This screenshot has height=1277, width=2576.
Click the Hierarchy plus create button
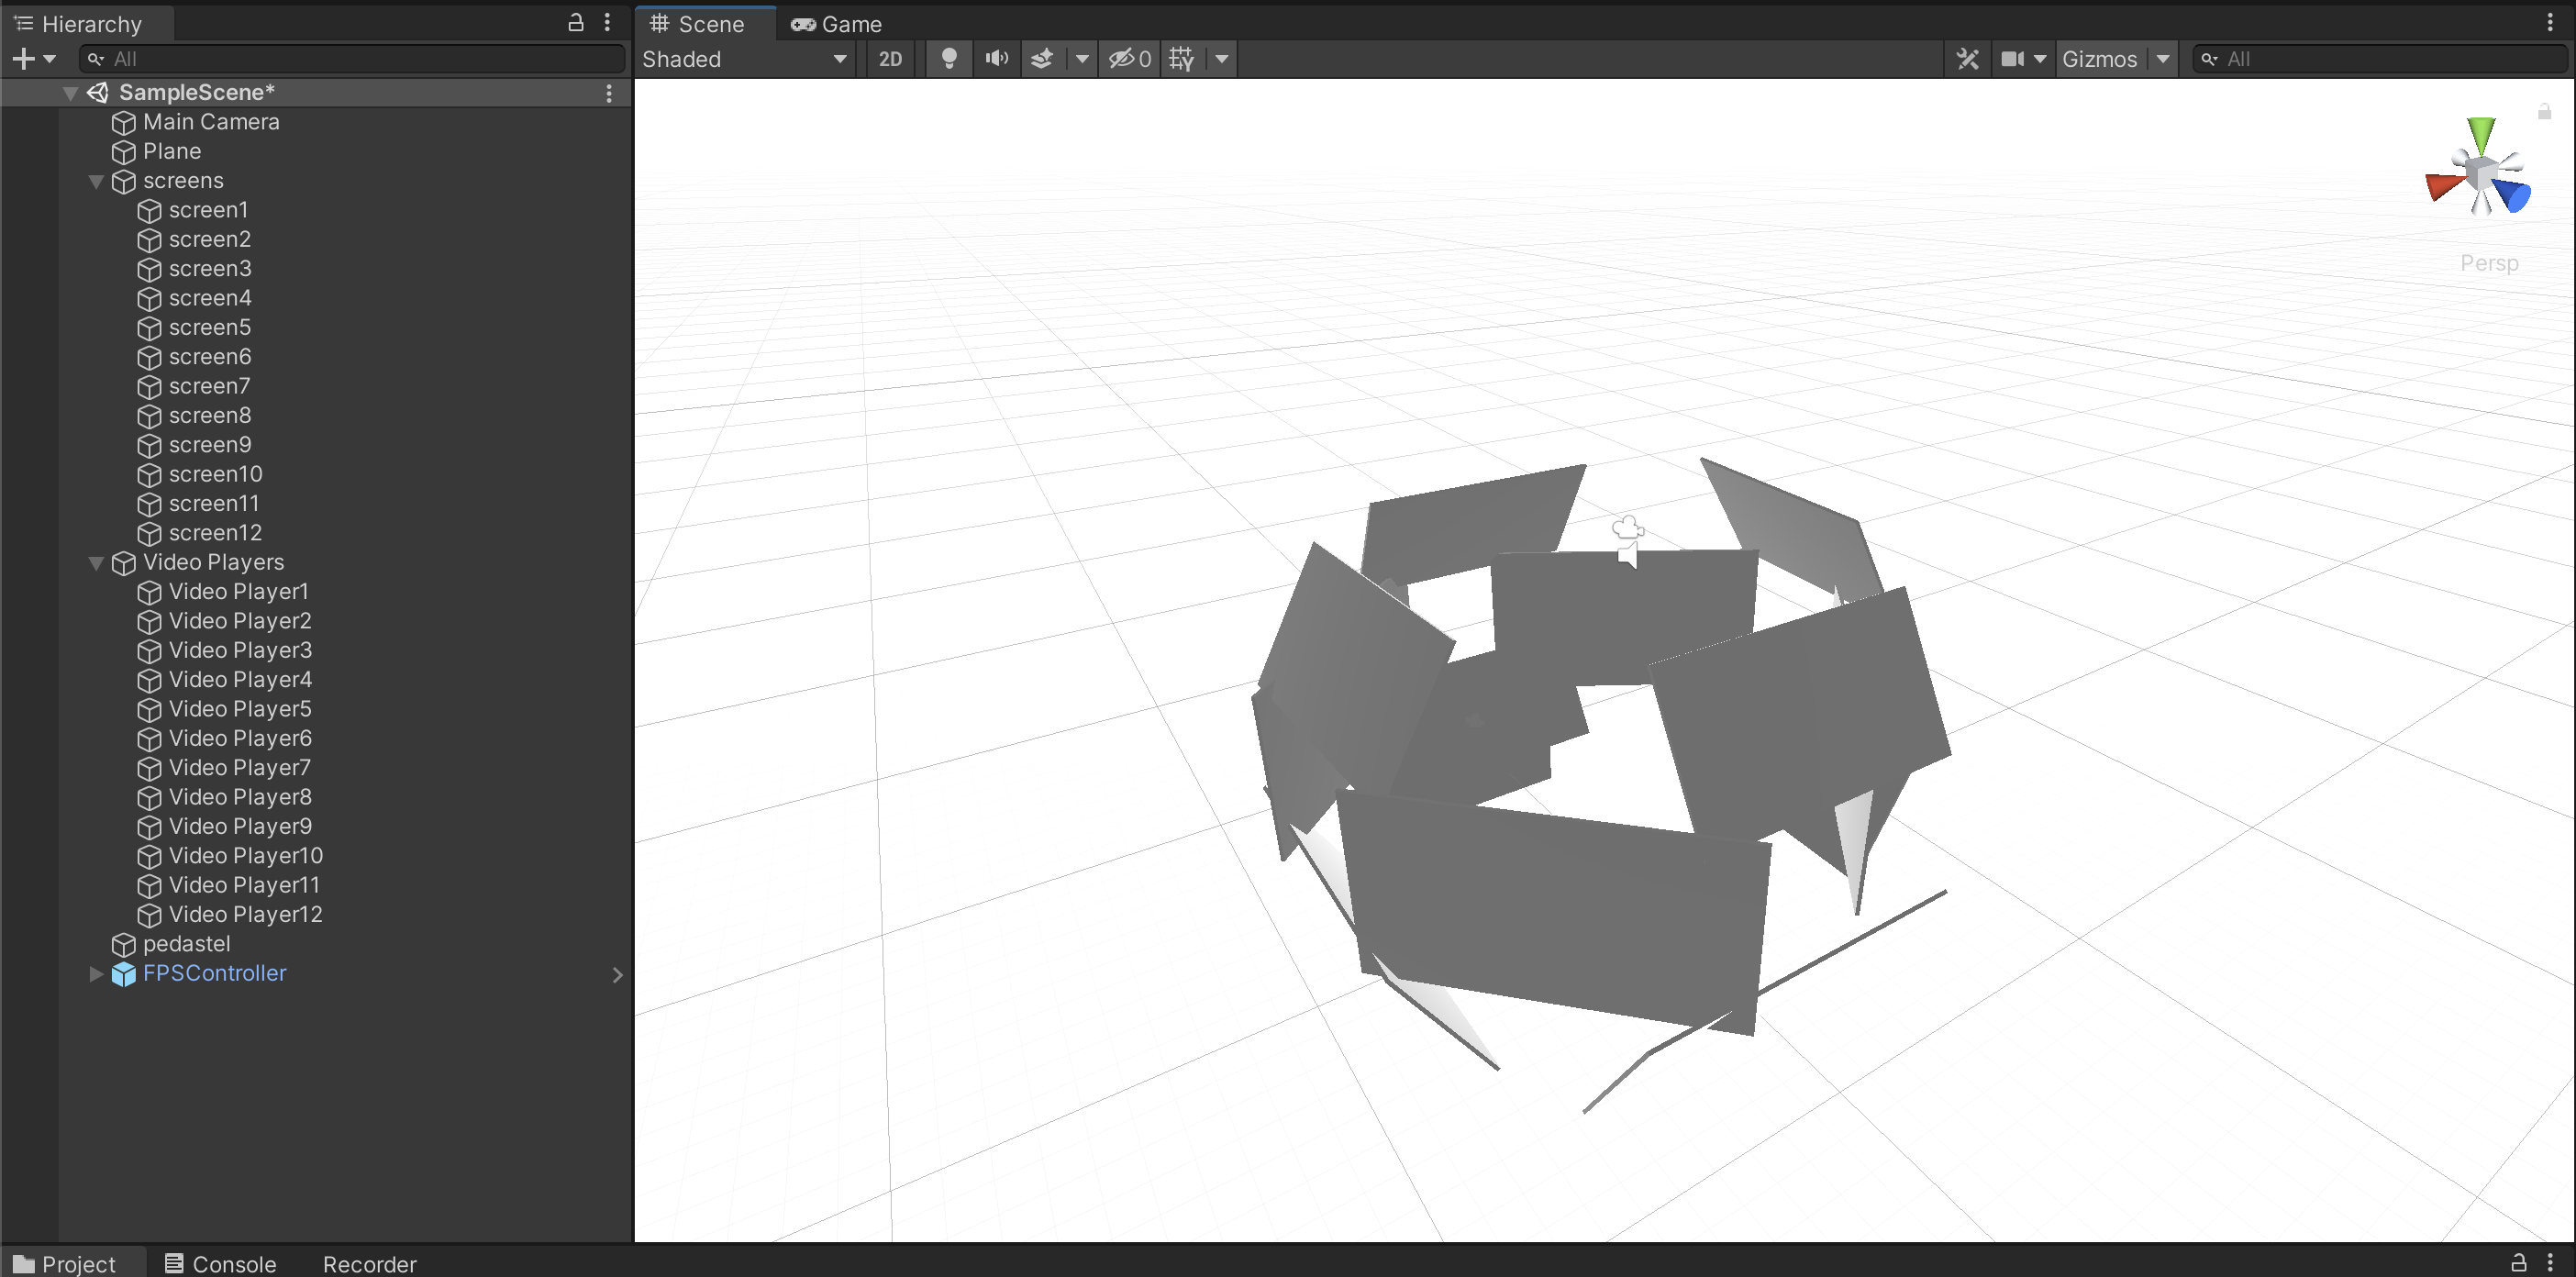[x=22, y=59]
